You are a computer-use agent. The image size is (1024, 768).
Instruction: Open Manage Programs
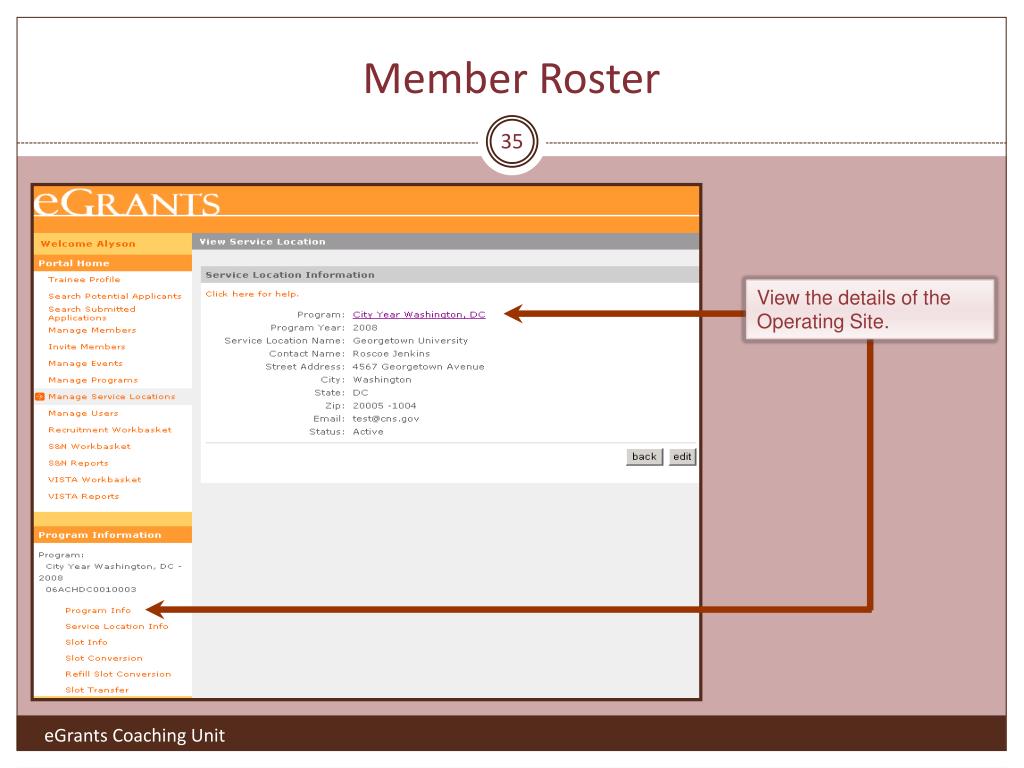pyautogui.click(x=93, y=380)
